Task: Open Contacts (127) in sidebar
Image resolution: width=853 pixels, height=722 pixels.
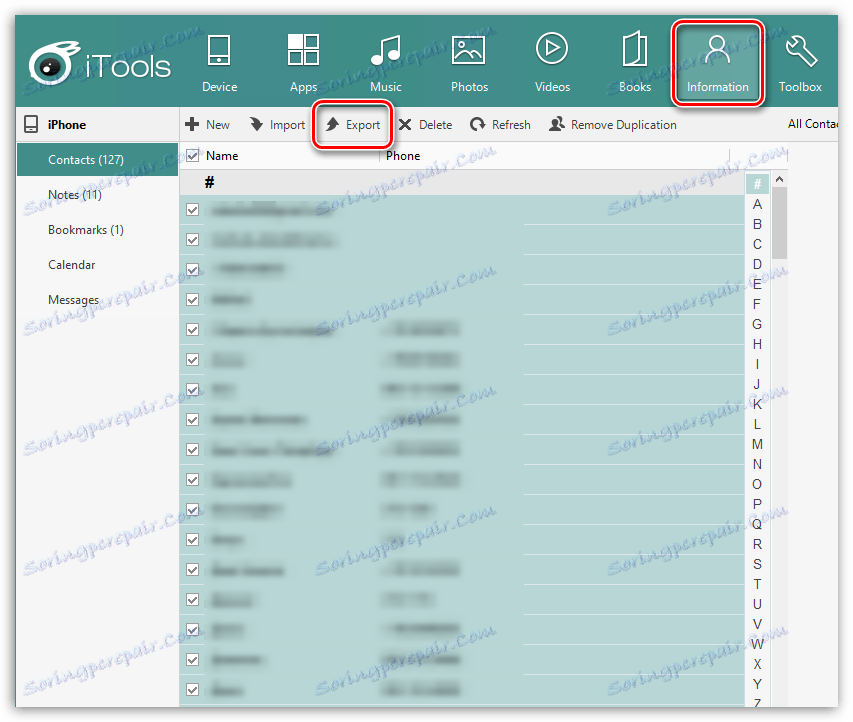Action: click(98, 159)
